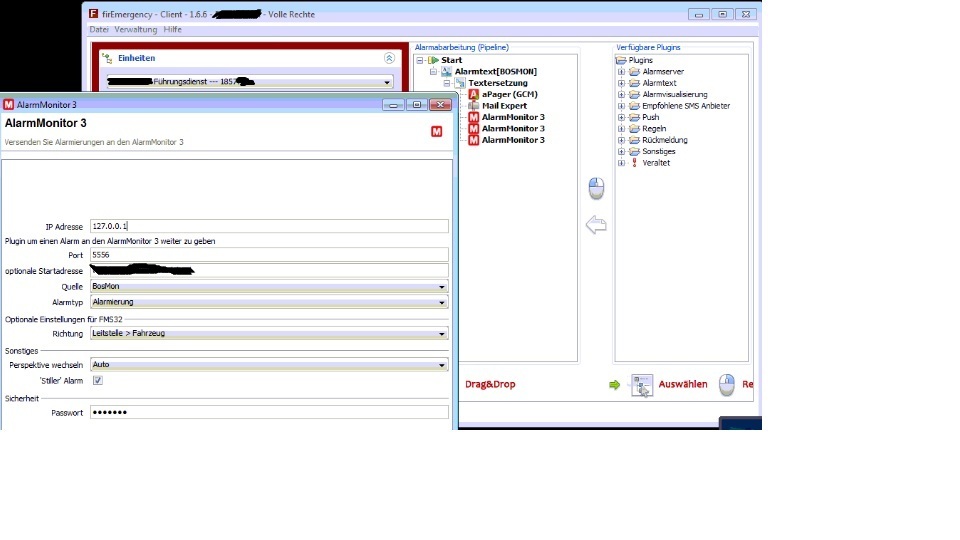Image resolution: width=960 pixels, height=540 pixels.
Task: Collapse the Alarmtext[BOSMON] node
Action: coord(433,72)
